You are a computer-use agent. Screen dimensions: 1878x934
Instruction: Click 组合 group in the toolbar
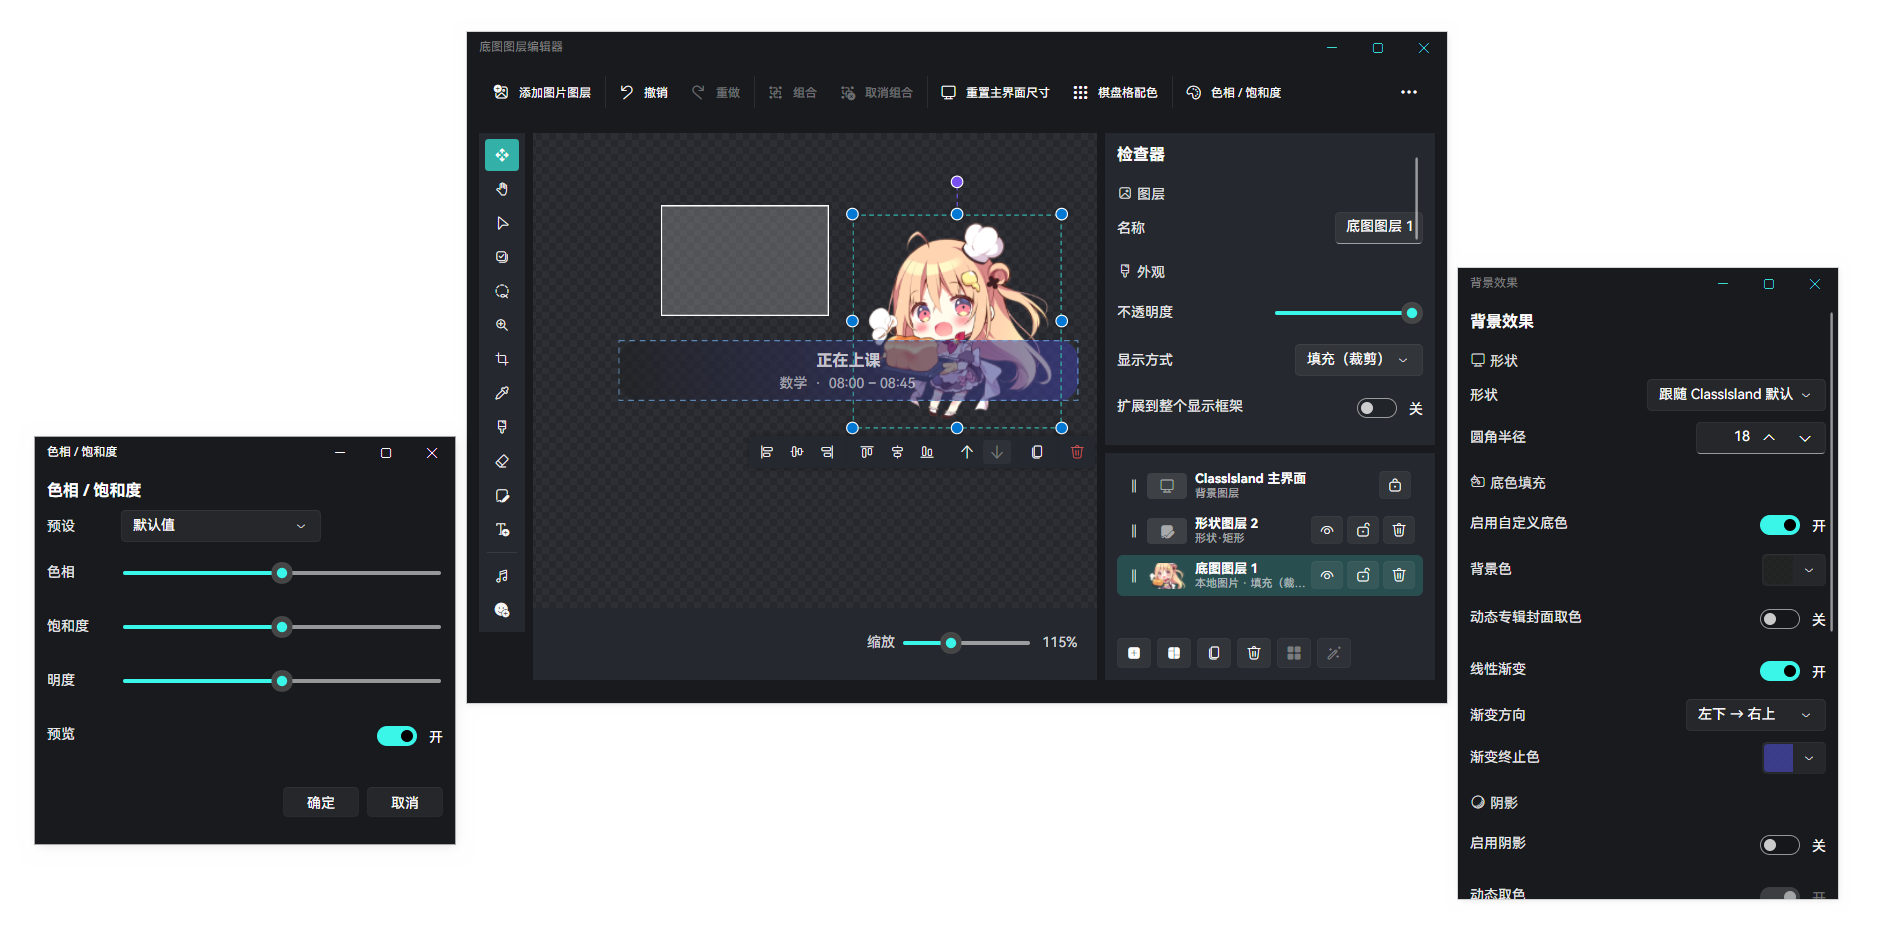point(793,92)
